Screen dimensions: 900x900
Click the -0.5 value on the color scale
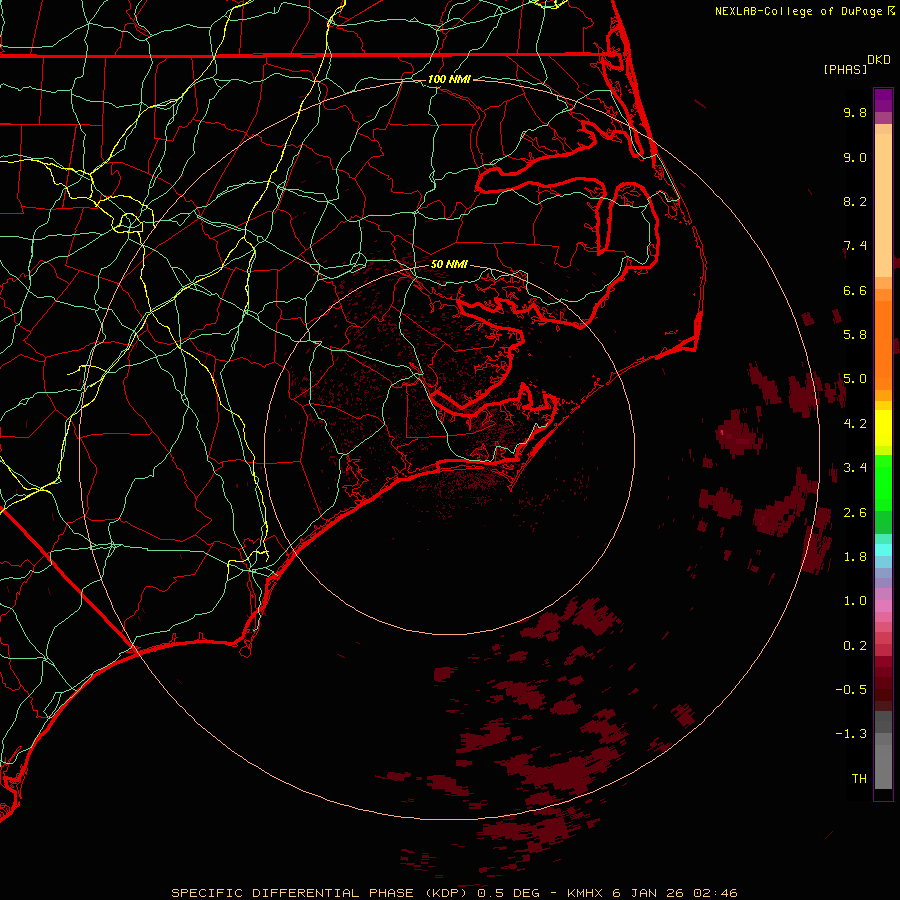(x=851, y=690)
